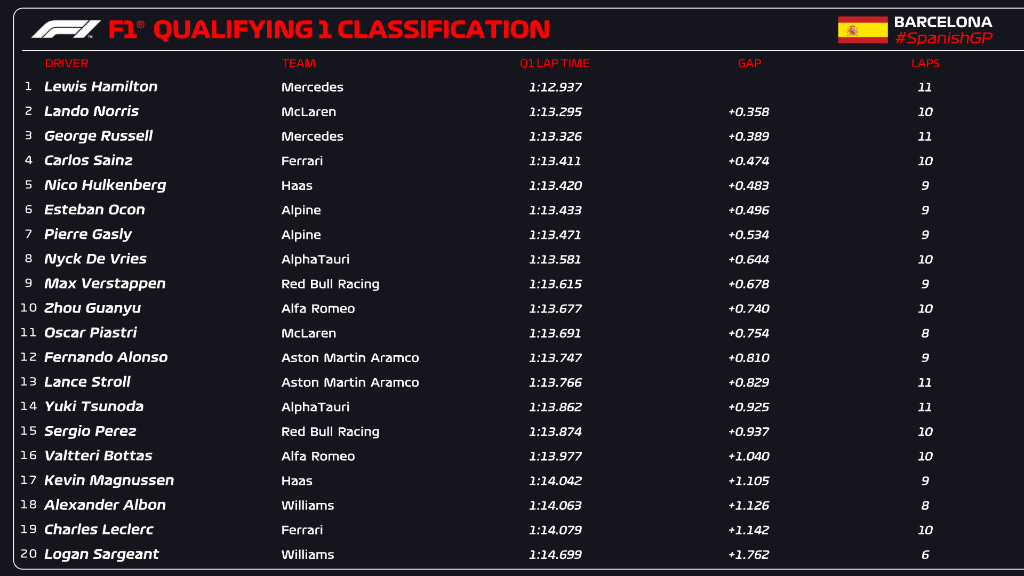1024x576 pixels.
Task: Select driver Lewis Hamilton
Action: tap(101, 87)
